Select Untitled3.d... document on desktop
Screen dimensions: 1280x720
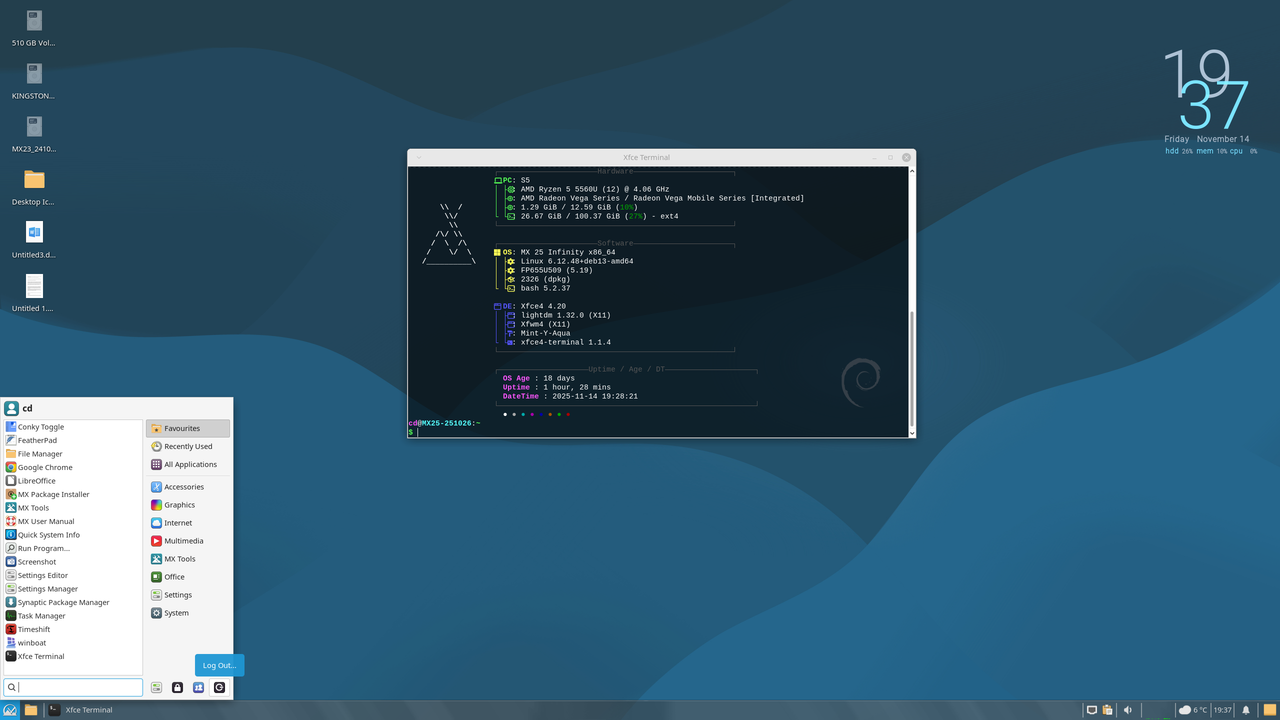(34, 240)
